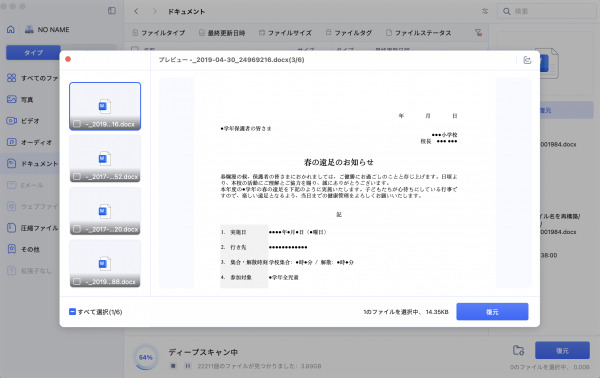The width and height of the screenshot is (600, 378).
Task: Pause the deep scan
Action: click(x=188, y=366)
